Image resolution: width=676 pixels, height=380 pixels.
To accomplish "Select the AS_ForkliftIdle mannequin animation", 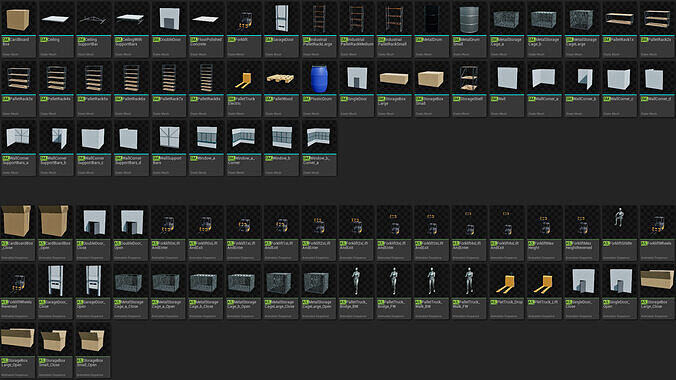I will click(619, 233).
